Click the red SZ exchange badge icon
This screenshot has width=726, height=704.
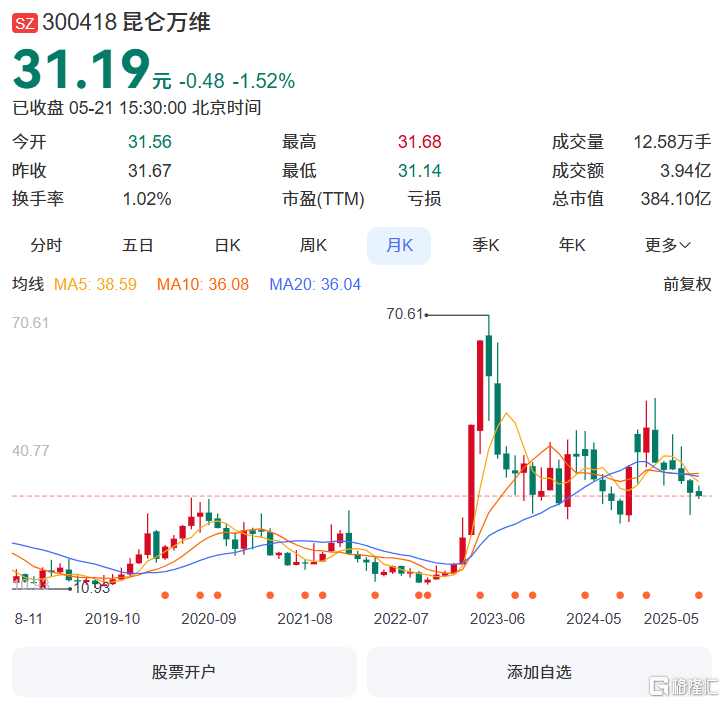click(25, 23)
